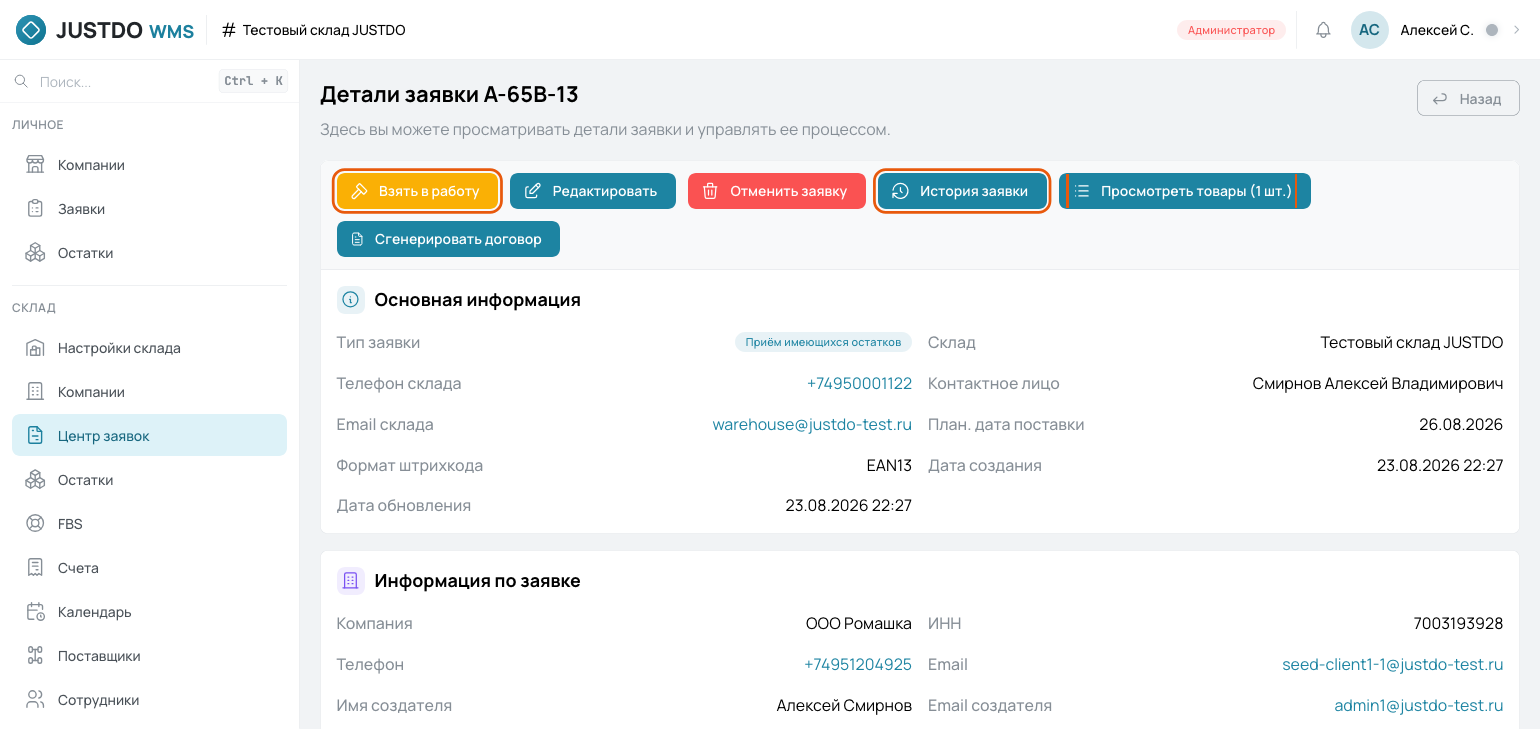Click the Поставщики icon
The width and height of the screenshot is (1540, 729).
pyautogui.click(x=35, y=656)
